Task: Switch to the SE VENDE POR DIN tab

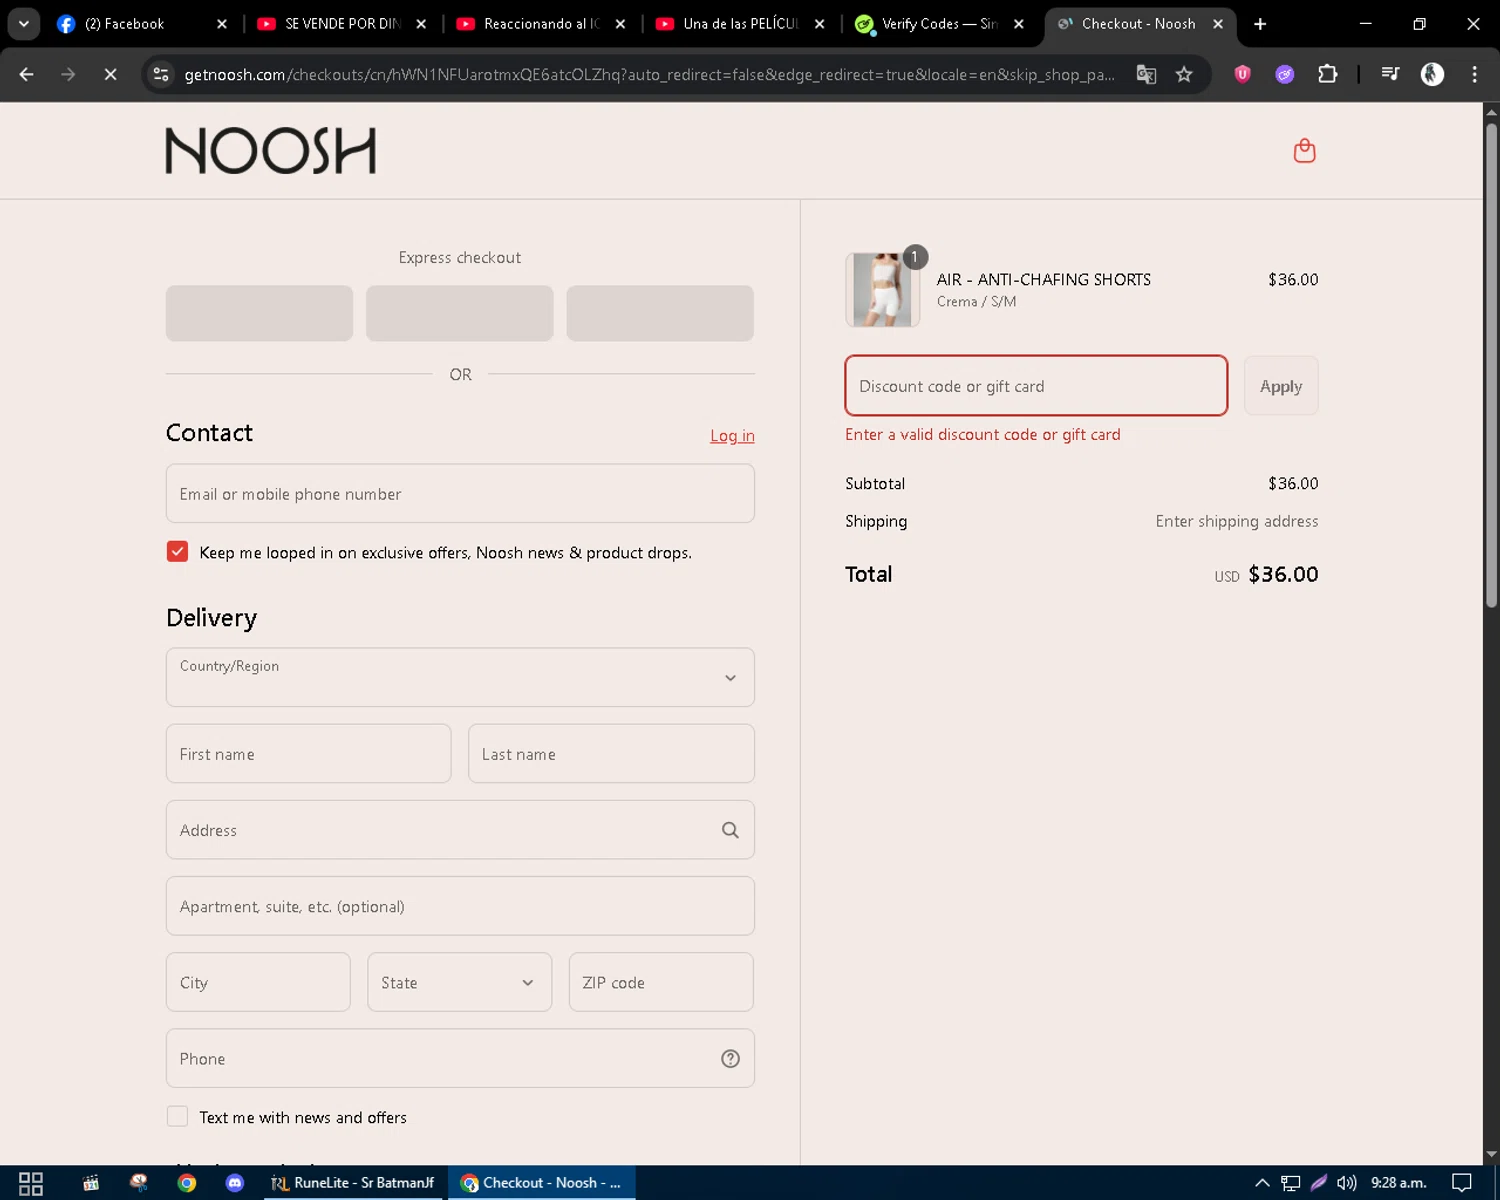Action: 340,24
